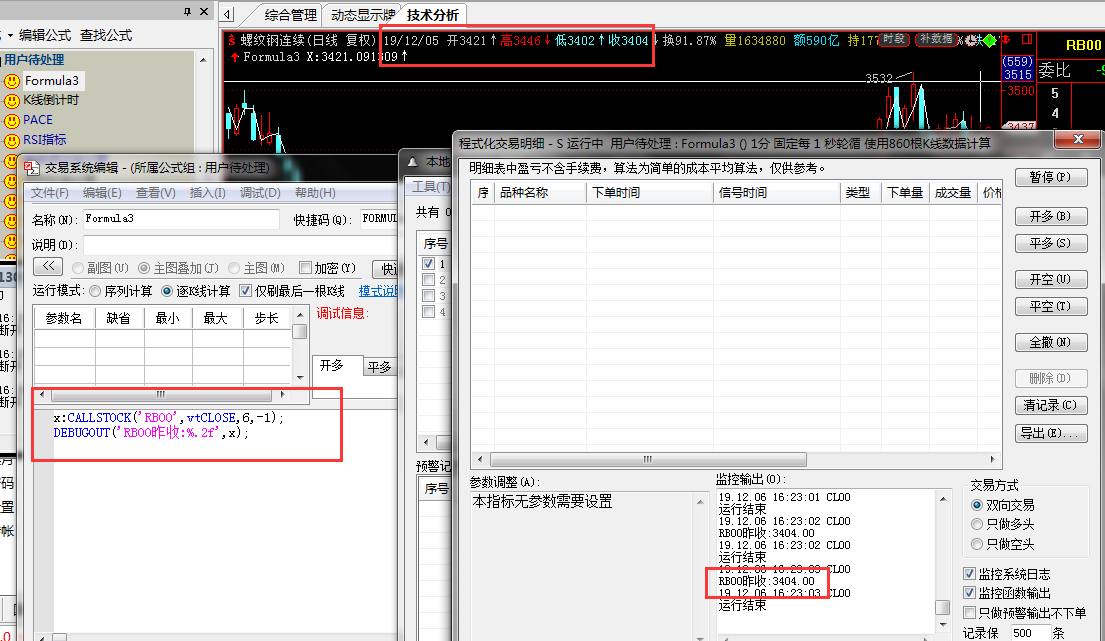
Task: Select 只做空头 trading mode
Action: point(977,544)
